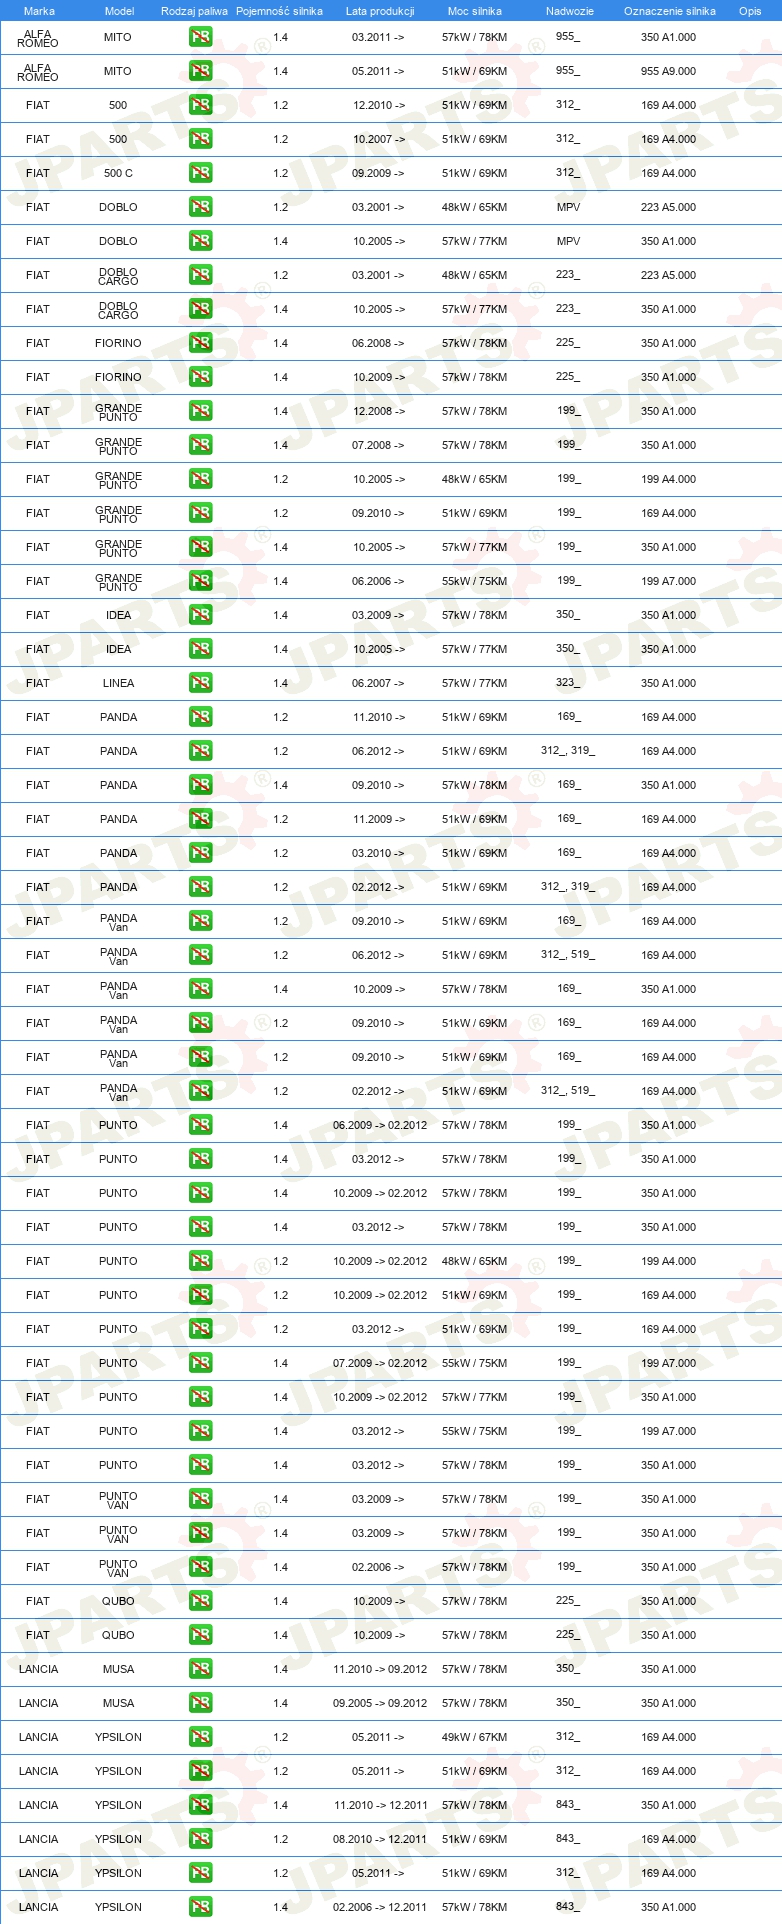Click fuel icon for Doblo Cargo 1.4 row
The width and height of the screenshot is (782, 1924).
[x=200, y=309]
